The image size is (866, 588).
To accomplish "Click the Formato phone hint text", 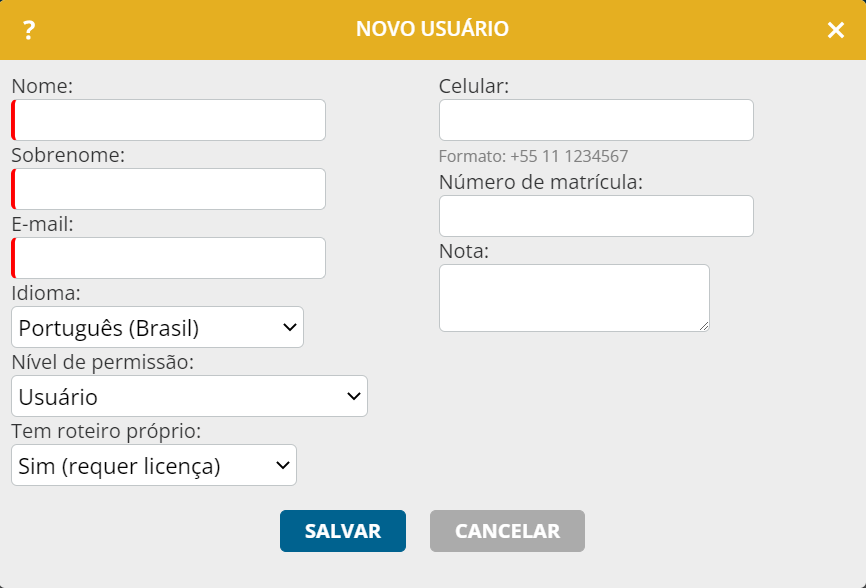I will [x=534, y=156].
